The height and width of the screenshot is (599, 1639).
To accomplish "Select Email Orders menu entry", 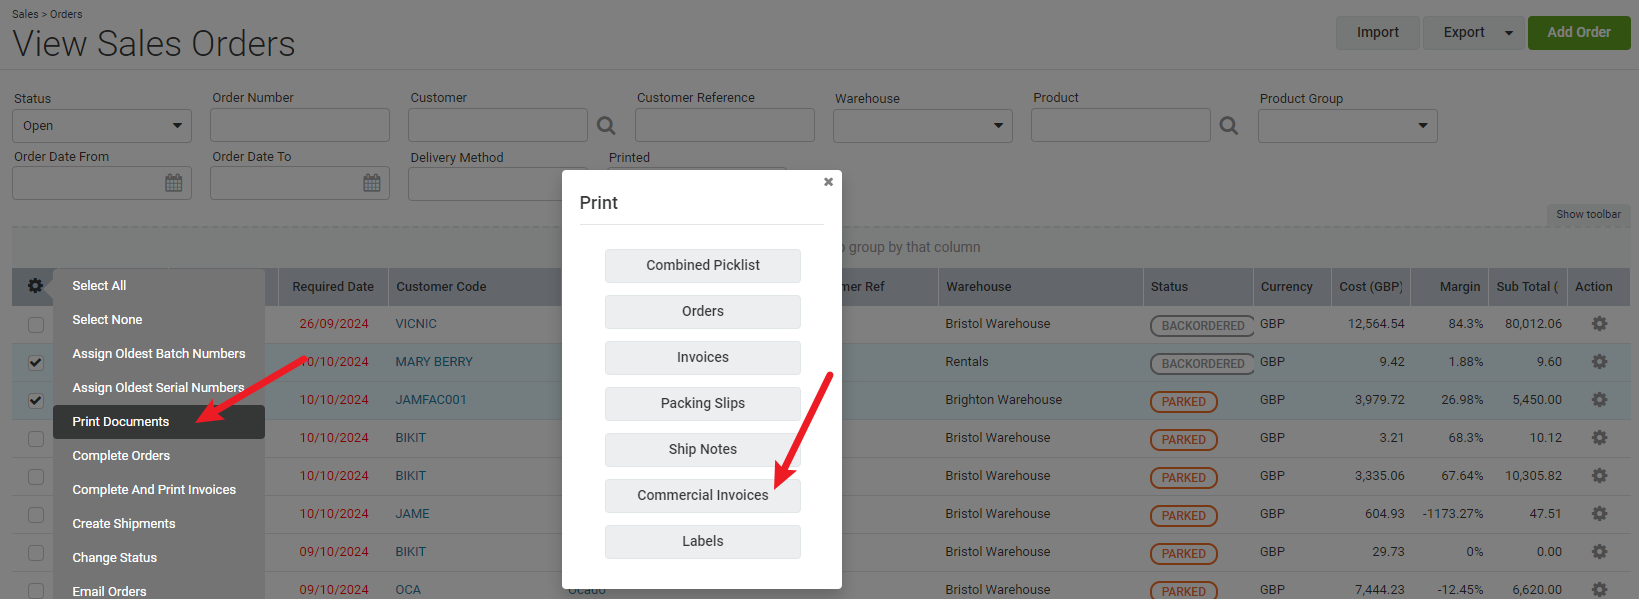I will 109,590.
